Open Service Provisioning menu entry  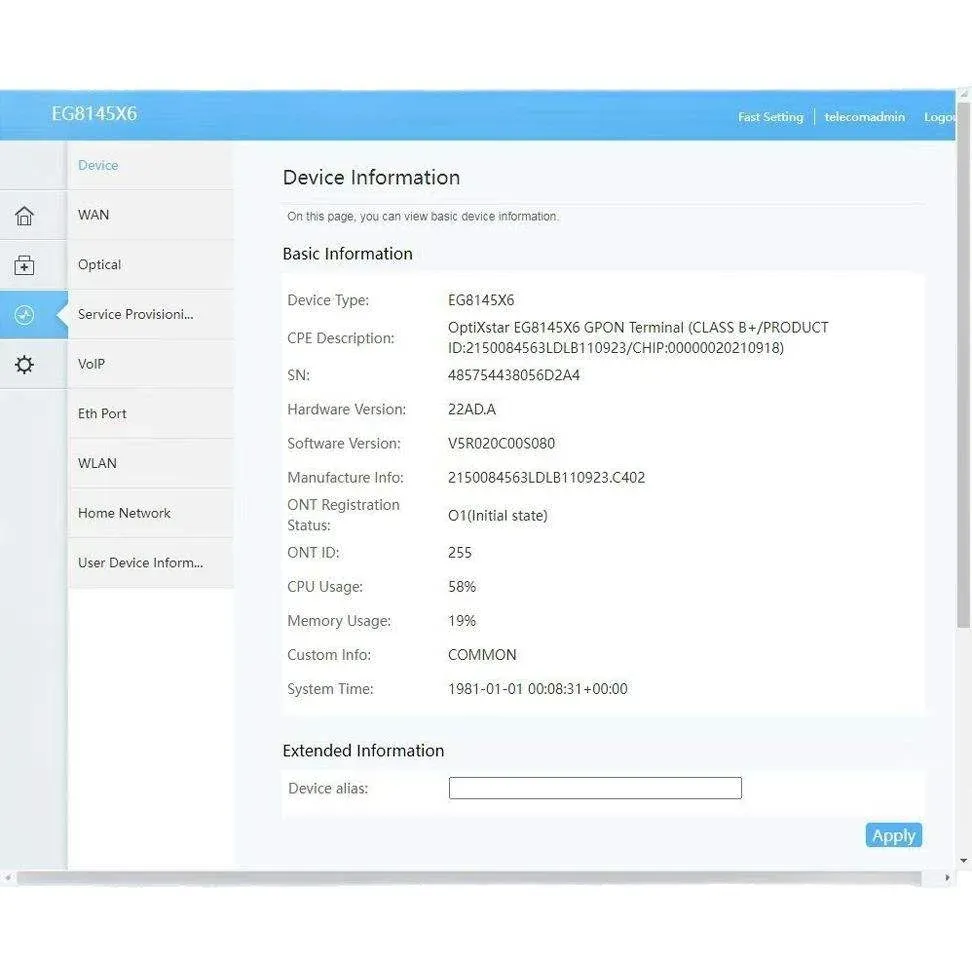pyautogui.click(x=136, y=314)
